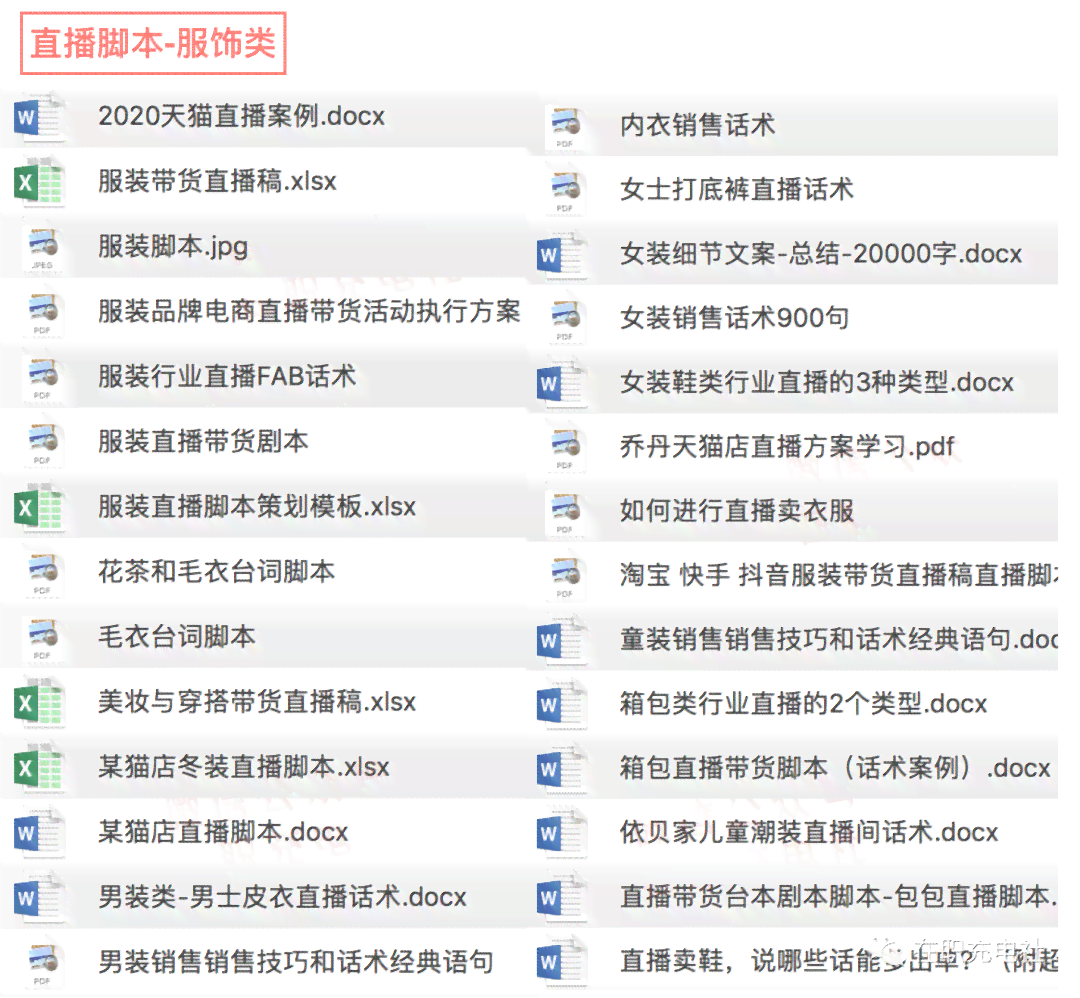Click the Word icon of 2020天猫直播案例.docx

point(40,117)
